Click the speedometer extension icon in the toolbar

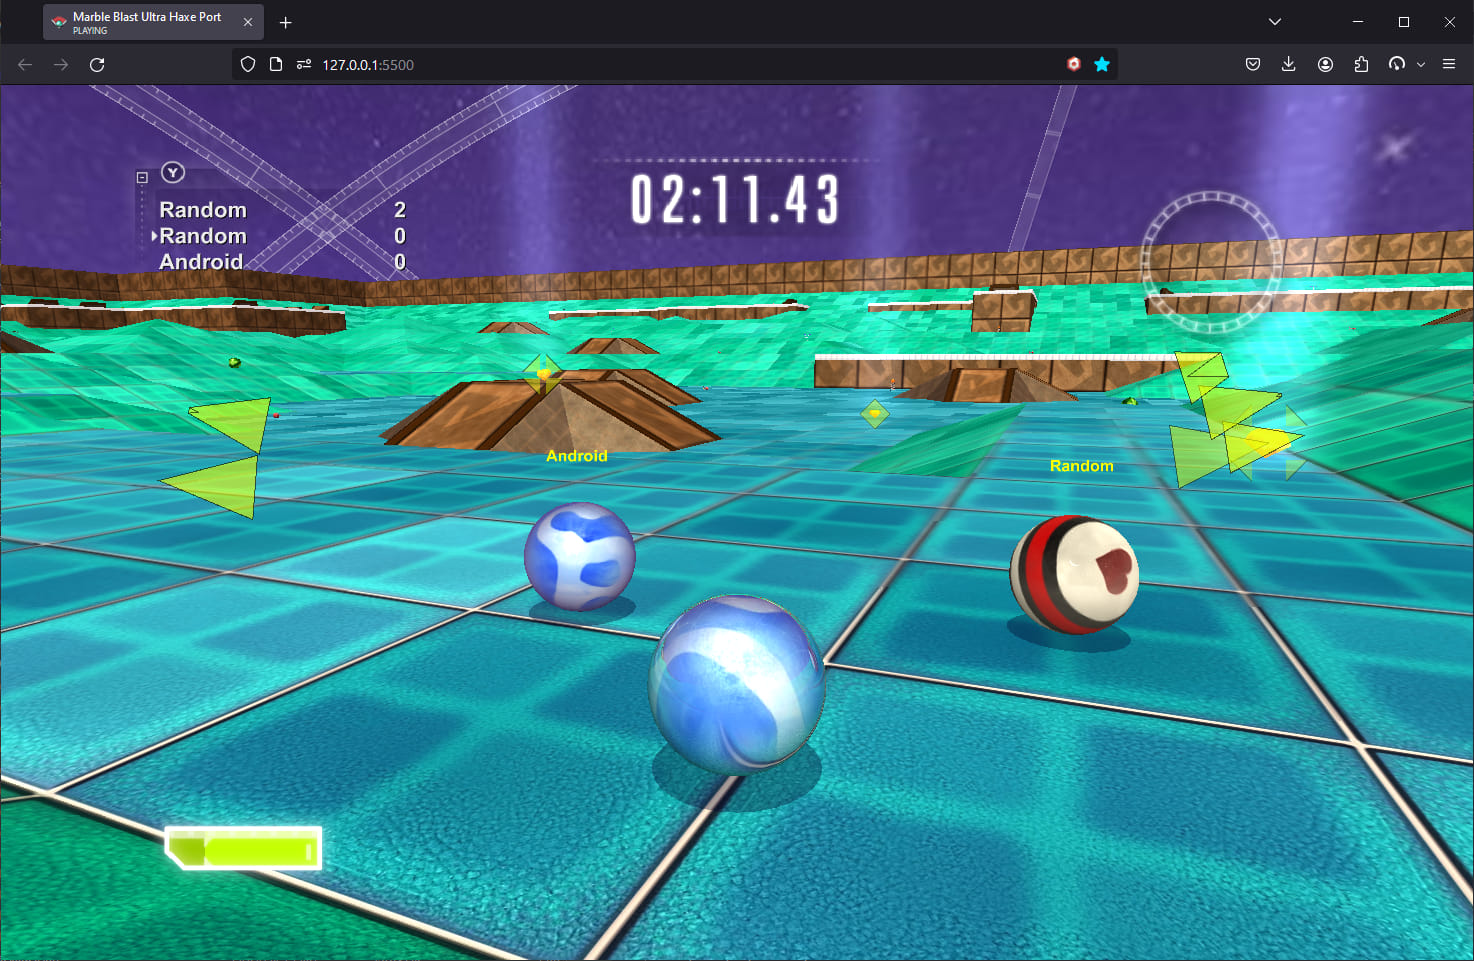point(1397,64)
